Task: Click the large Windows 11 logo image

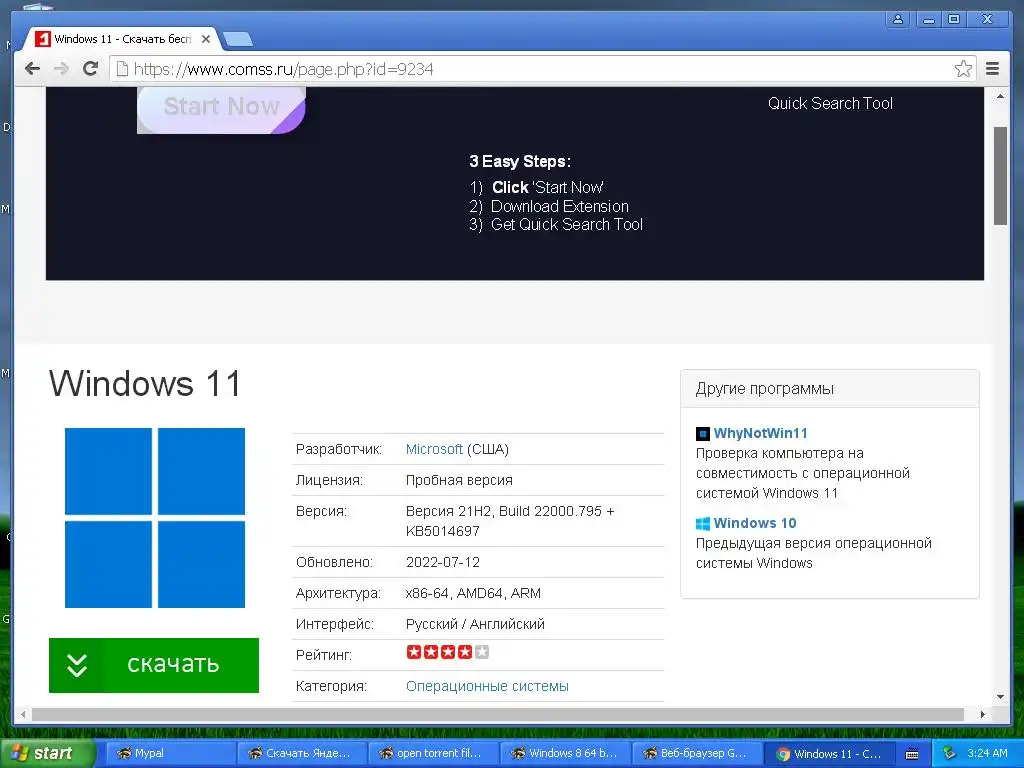Action: 155,518
